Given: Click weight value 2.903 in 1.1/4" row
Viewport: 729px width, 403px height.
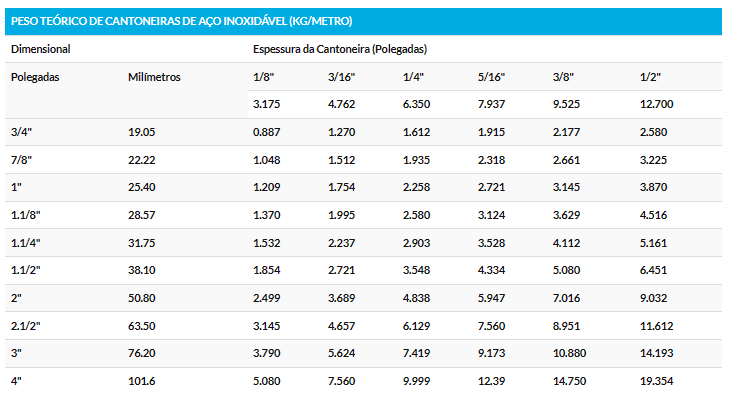Looking at the screenshot, I should (x=416, y=243).
